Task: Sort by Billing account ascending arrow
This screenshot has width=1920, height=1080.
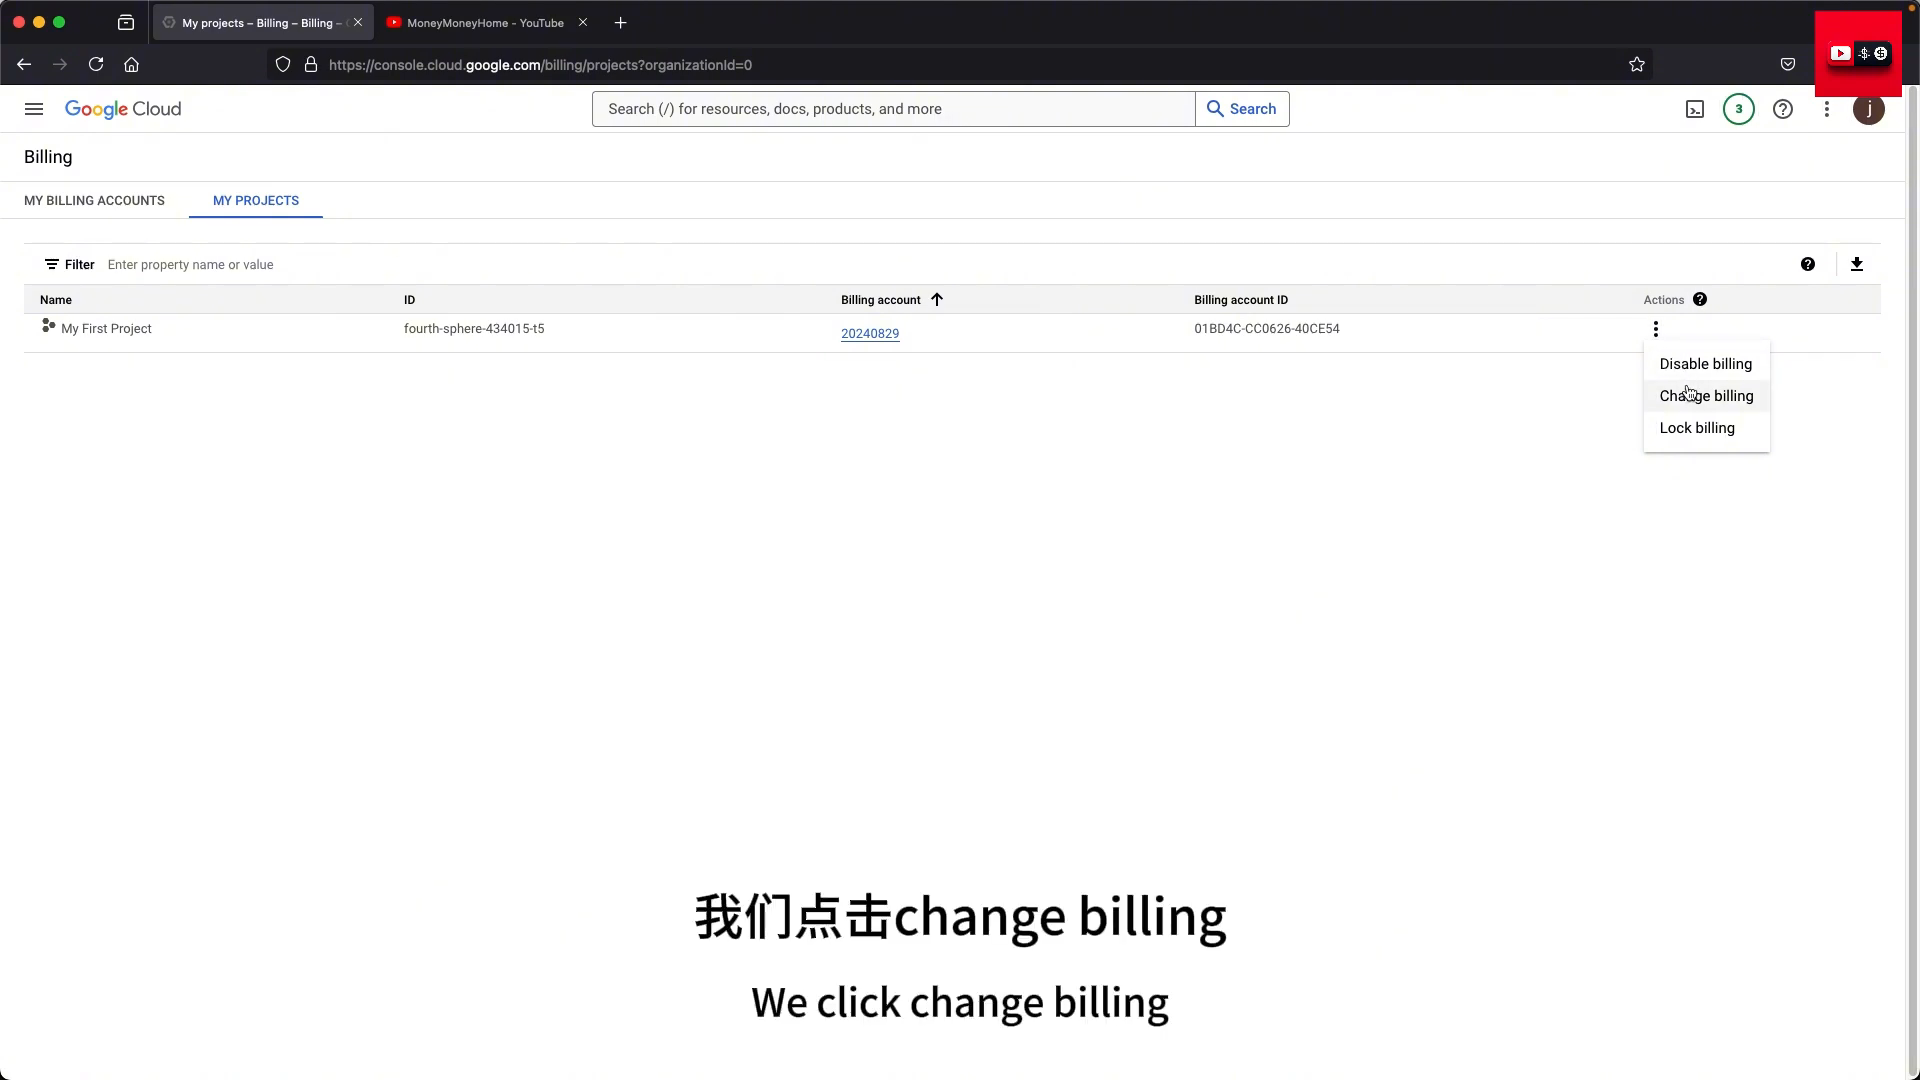Action: 937,299
